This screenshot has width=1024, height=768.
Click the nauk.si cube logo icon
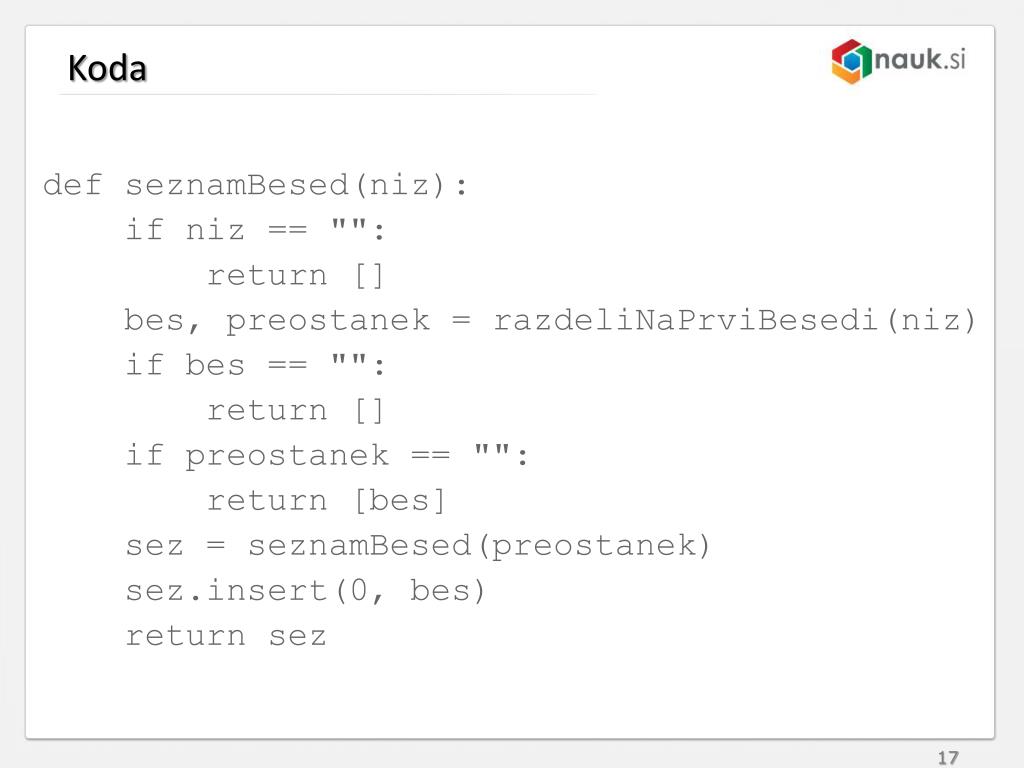click(x=852, y=61)
